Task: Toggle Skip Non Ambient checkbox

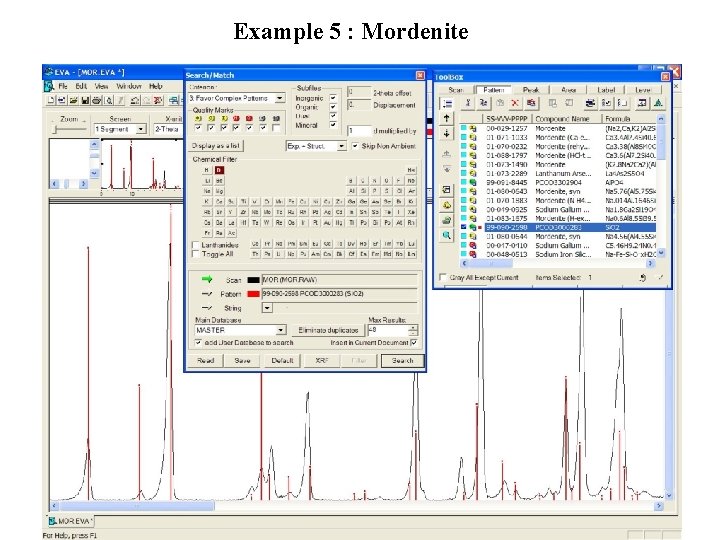Action: (355, 146)
